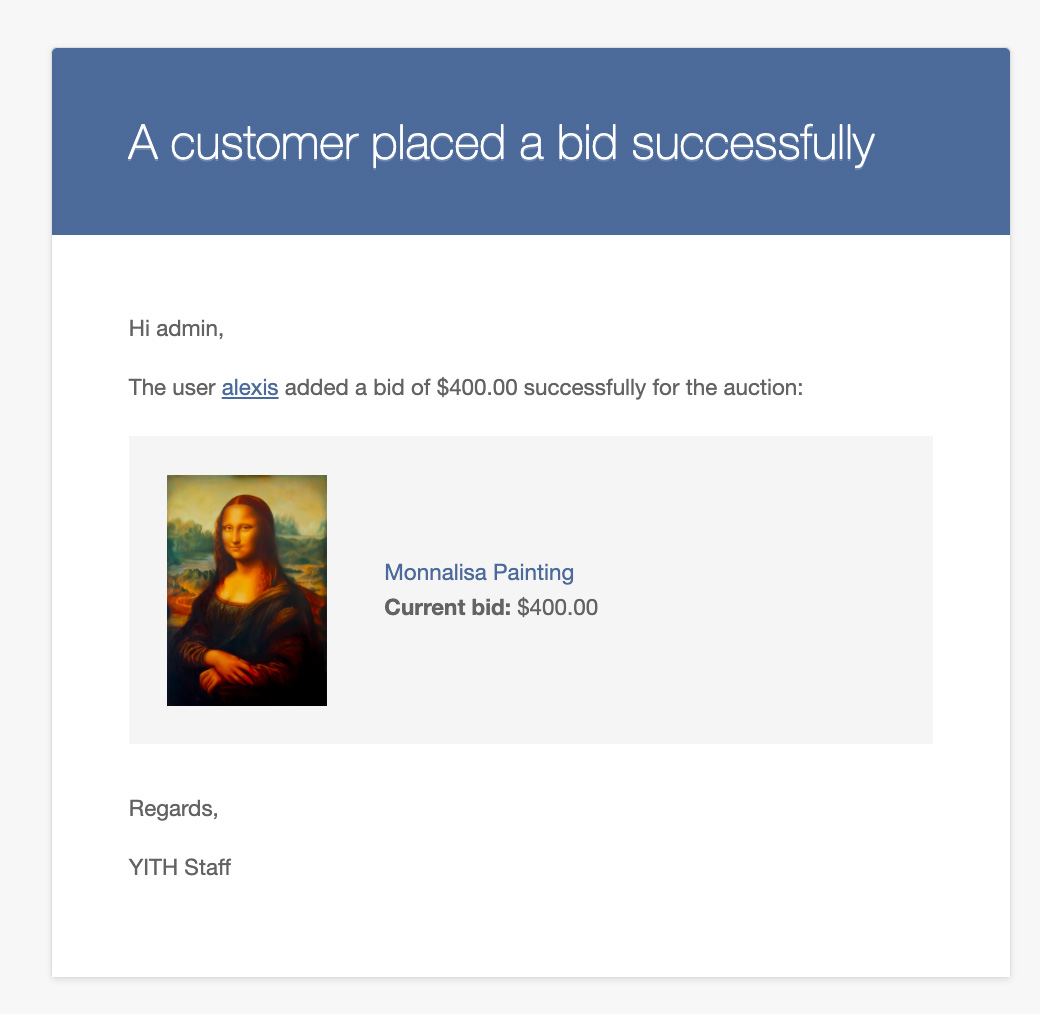The width and height of the screenshot is (1040, 1014).
Task: Click the Mona Lisa painting thumbnail
Action: (247, 590)
